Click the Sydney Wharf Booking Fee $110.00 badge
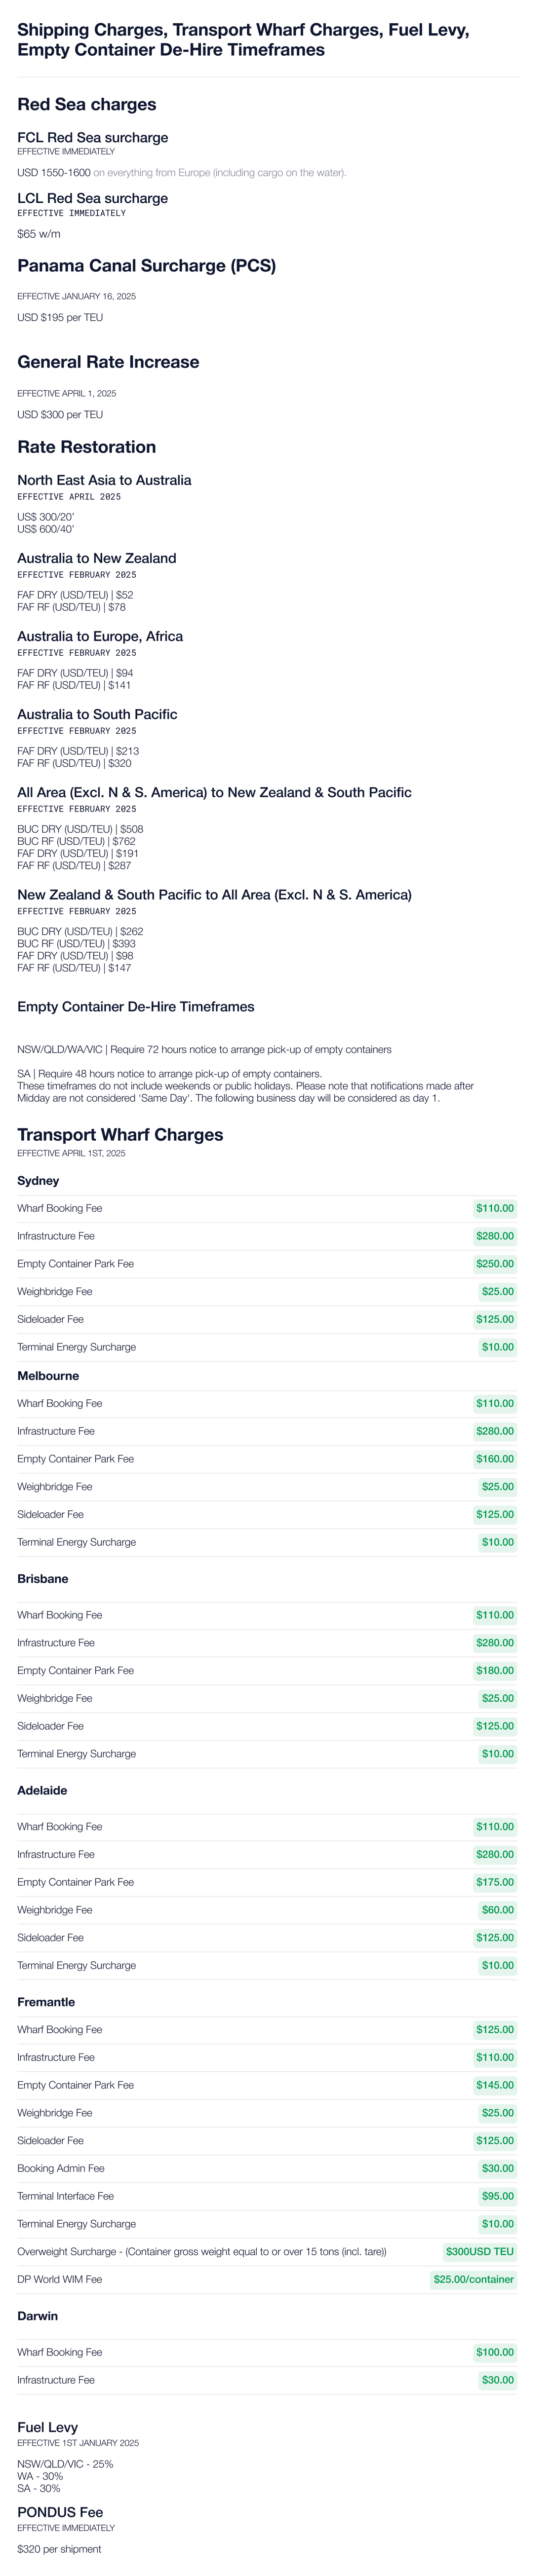This screenshot has height=2576, width=553. pos(495,1208)
